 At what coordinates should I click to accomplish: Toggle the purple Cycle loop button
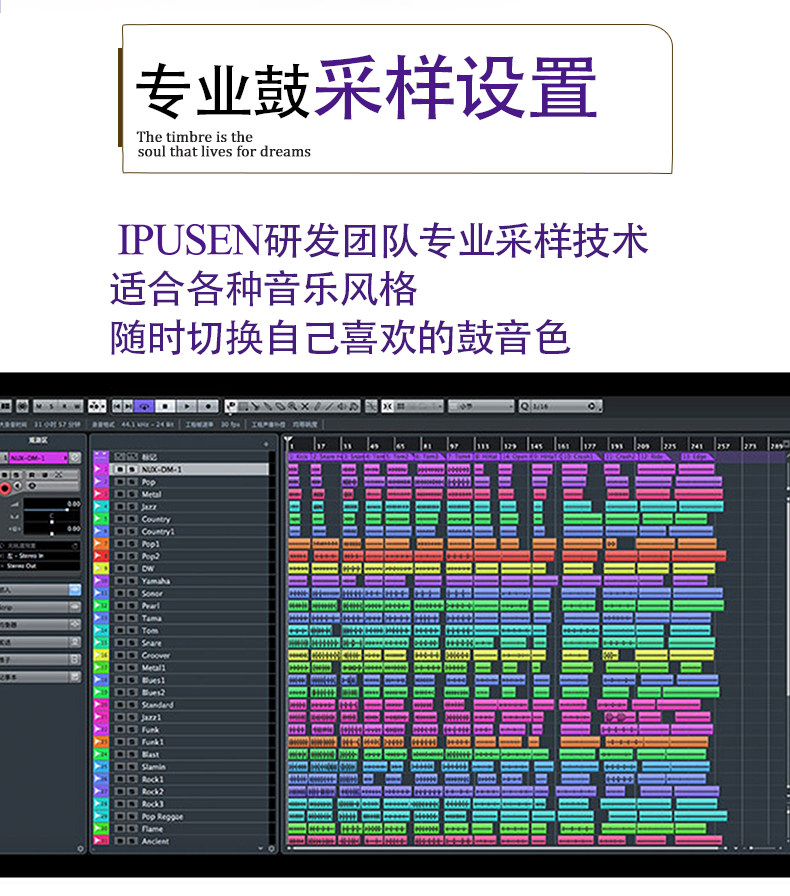144,406
